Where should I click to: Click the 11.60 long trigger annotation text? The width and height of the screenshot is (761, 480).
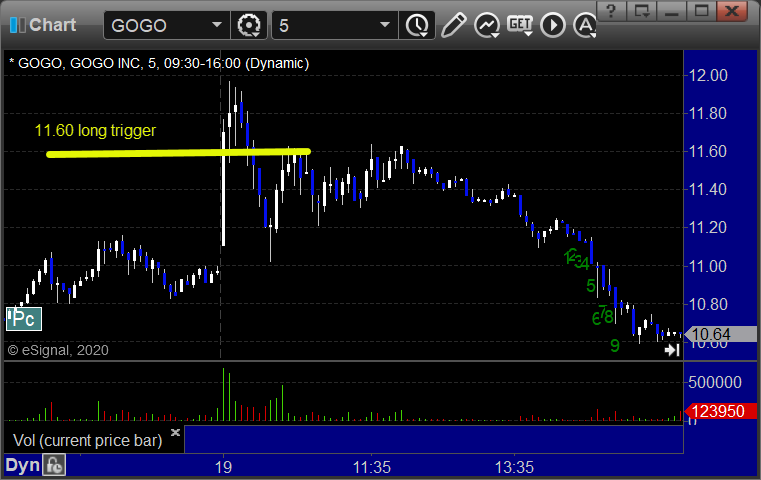tap(95, 130)
